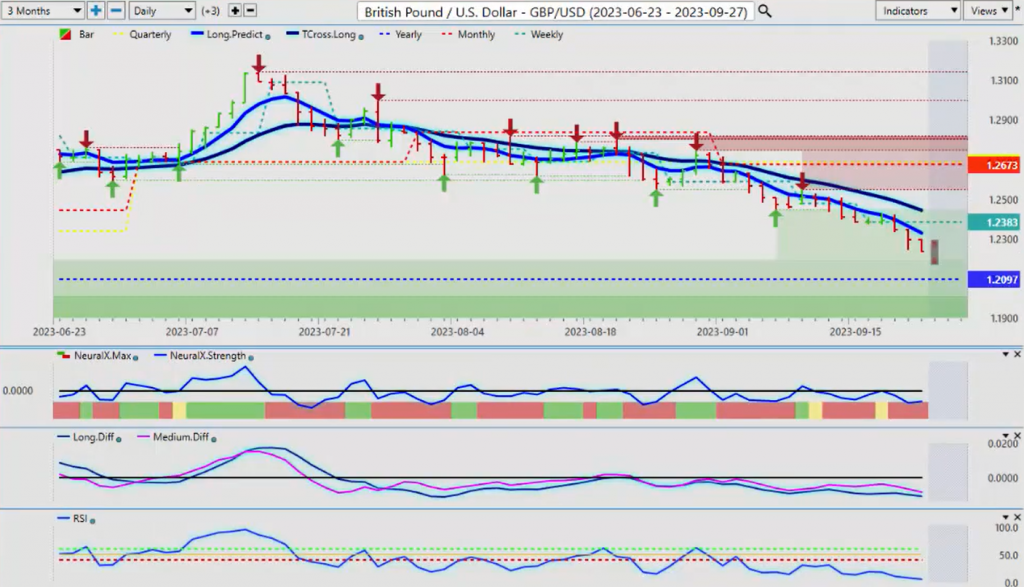The height and width of the screenshot is (587, 1024).
Task: Click the settings dot next to TCross.Long
Action: (x=360, y=37)
